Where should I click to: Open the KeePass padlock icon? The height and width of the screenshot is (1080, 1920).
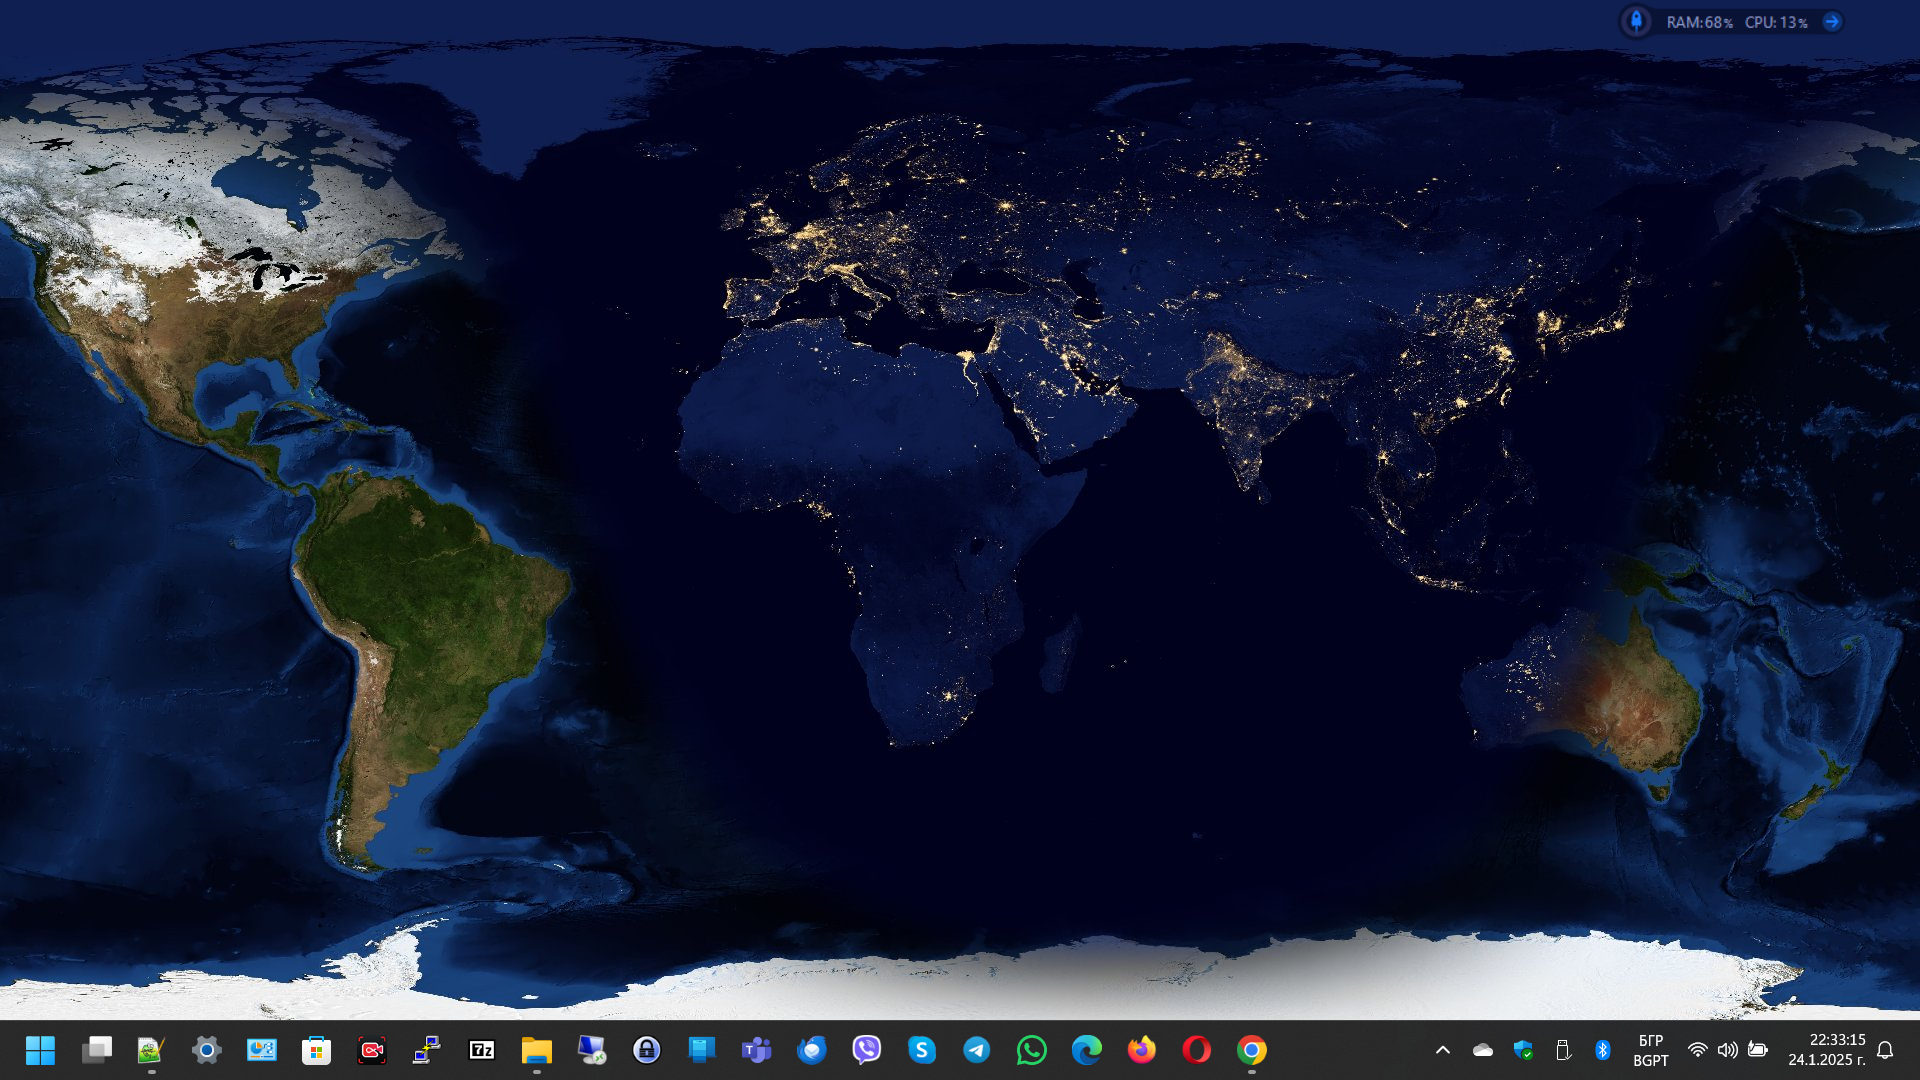(x=647, y=1050)
